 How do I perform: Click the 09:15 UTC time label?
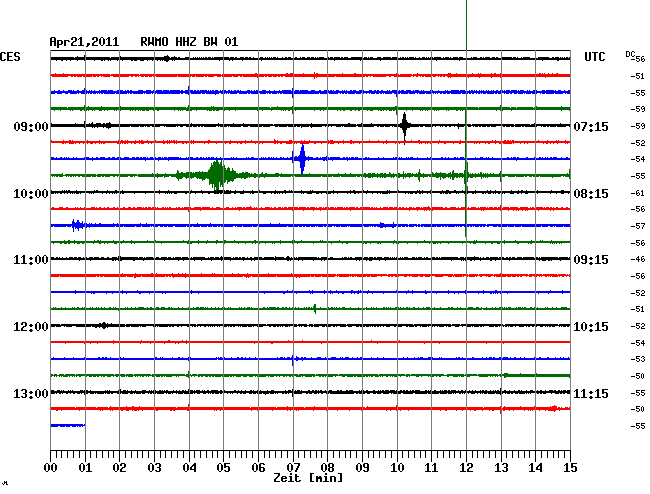(x=591, y=260)
